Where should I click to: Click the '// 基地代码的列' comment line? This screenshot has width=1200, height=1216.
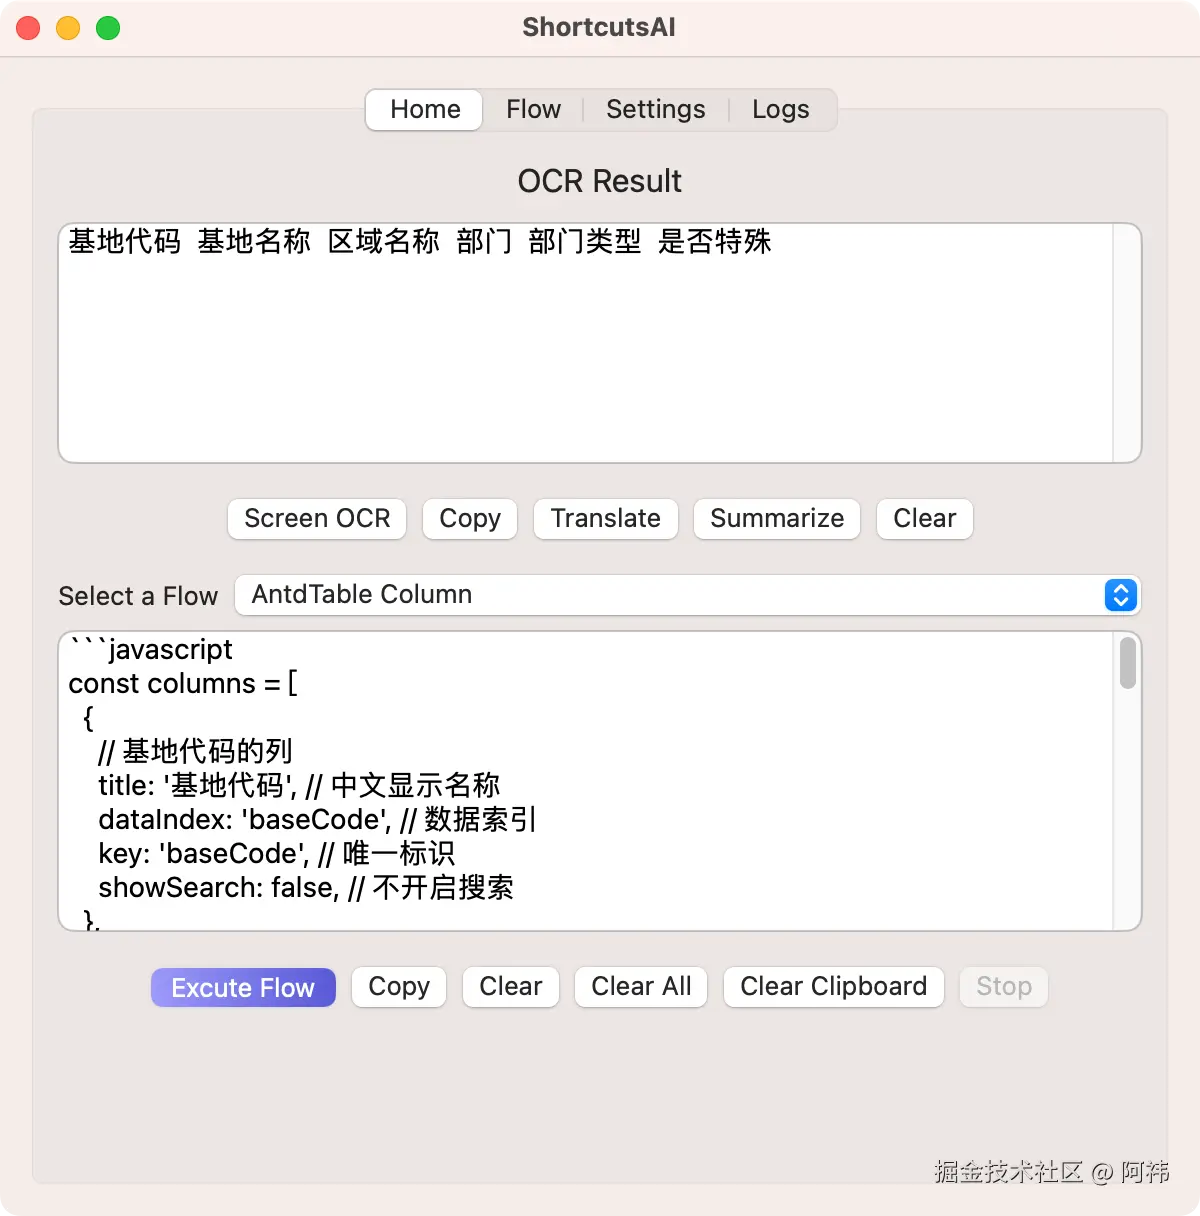[195, 752]
